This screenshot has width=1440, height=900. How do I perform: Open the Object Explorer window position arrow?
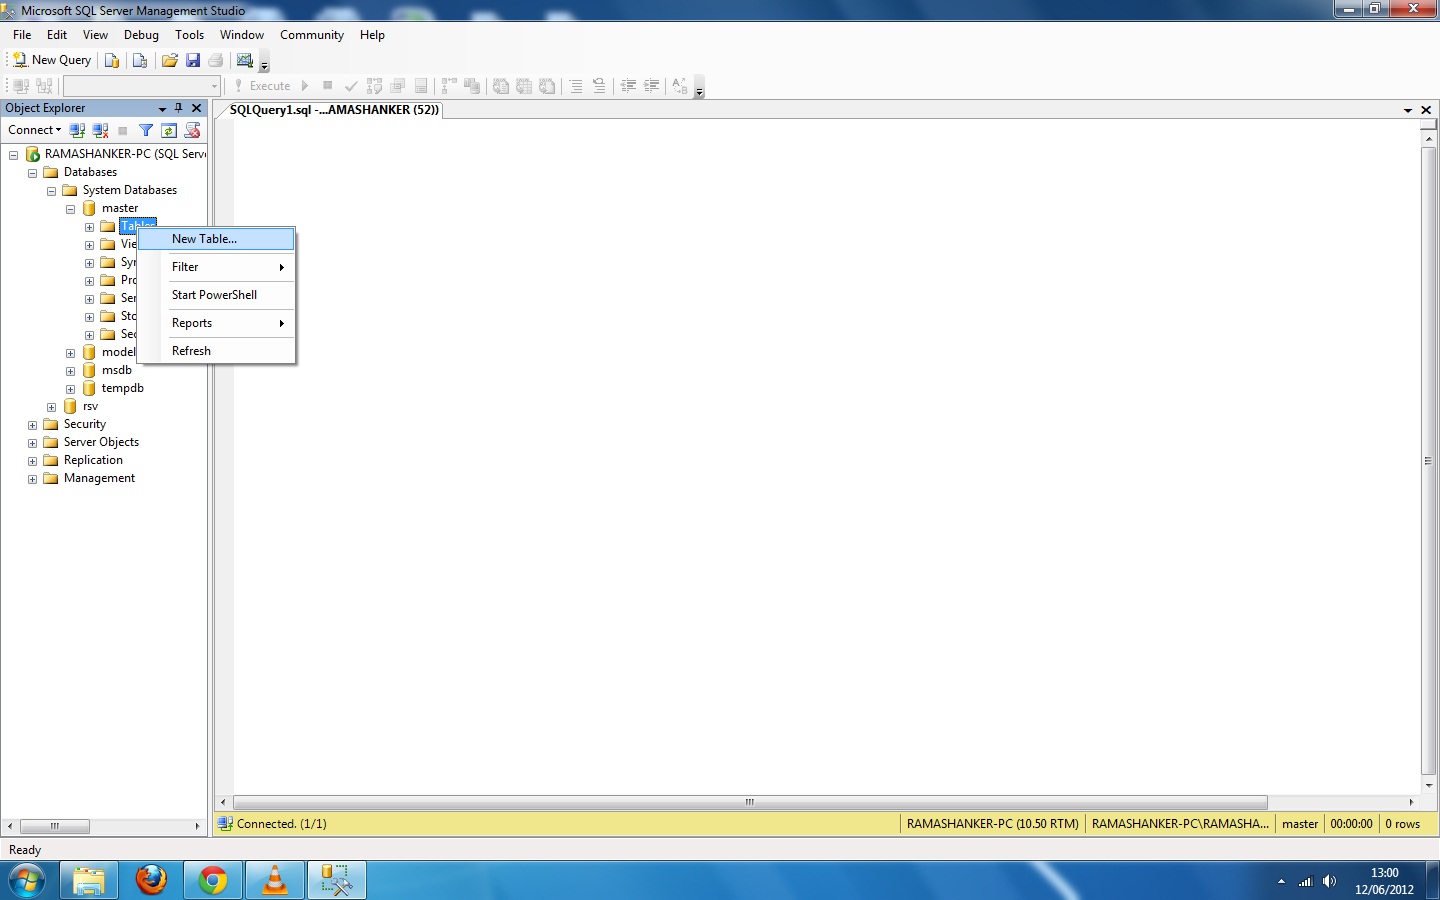(162, 108)
